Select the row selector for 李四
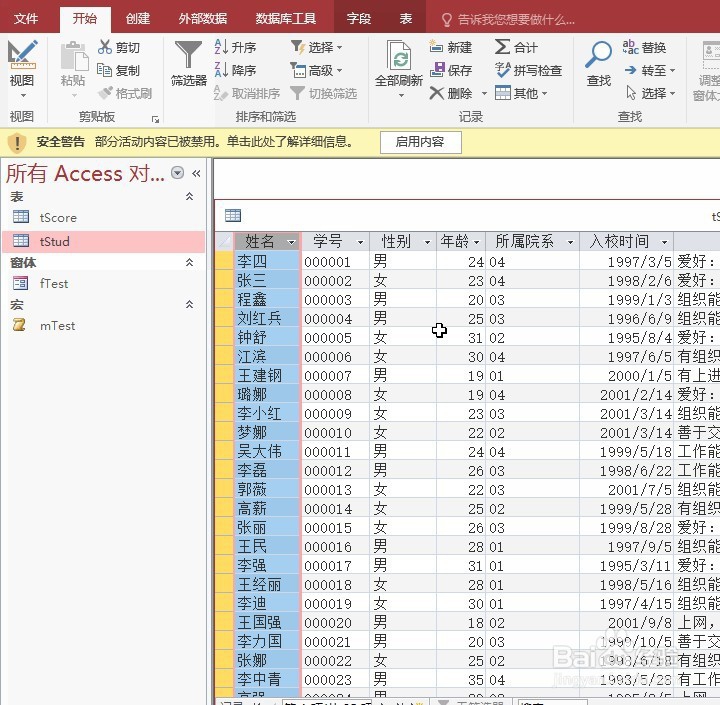The width and height of the screenshot is (720, 705). 225,261
